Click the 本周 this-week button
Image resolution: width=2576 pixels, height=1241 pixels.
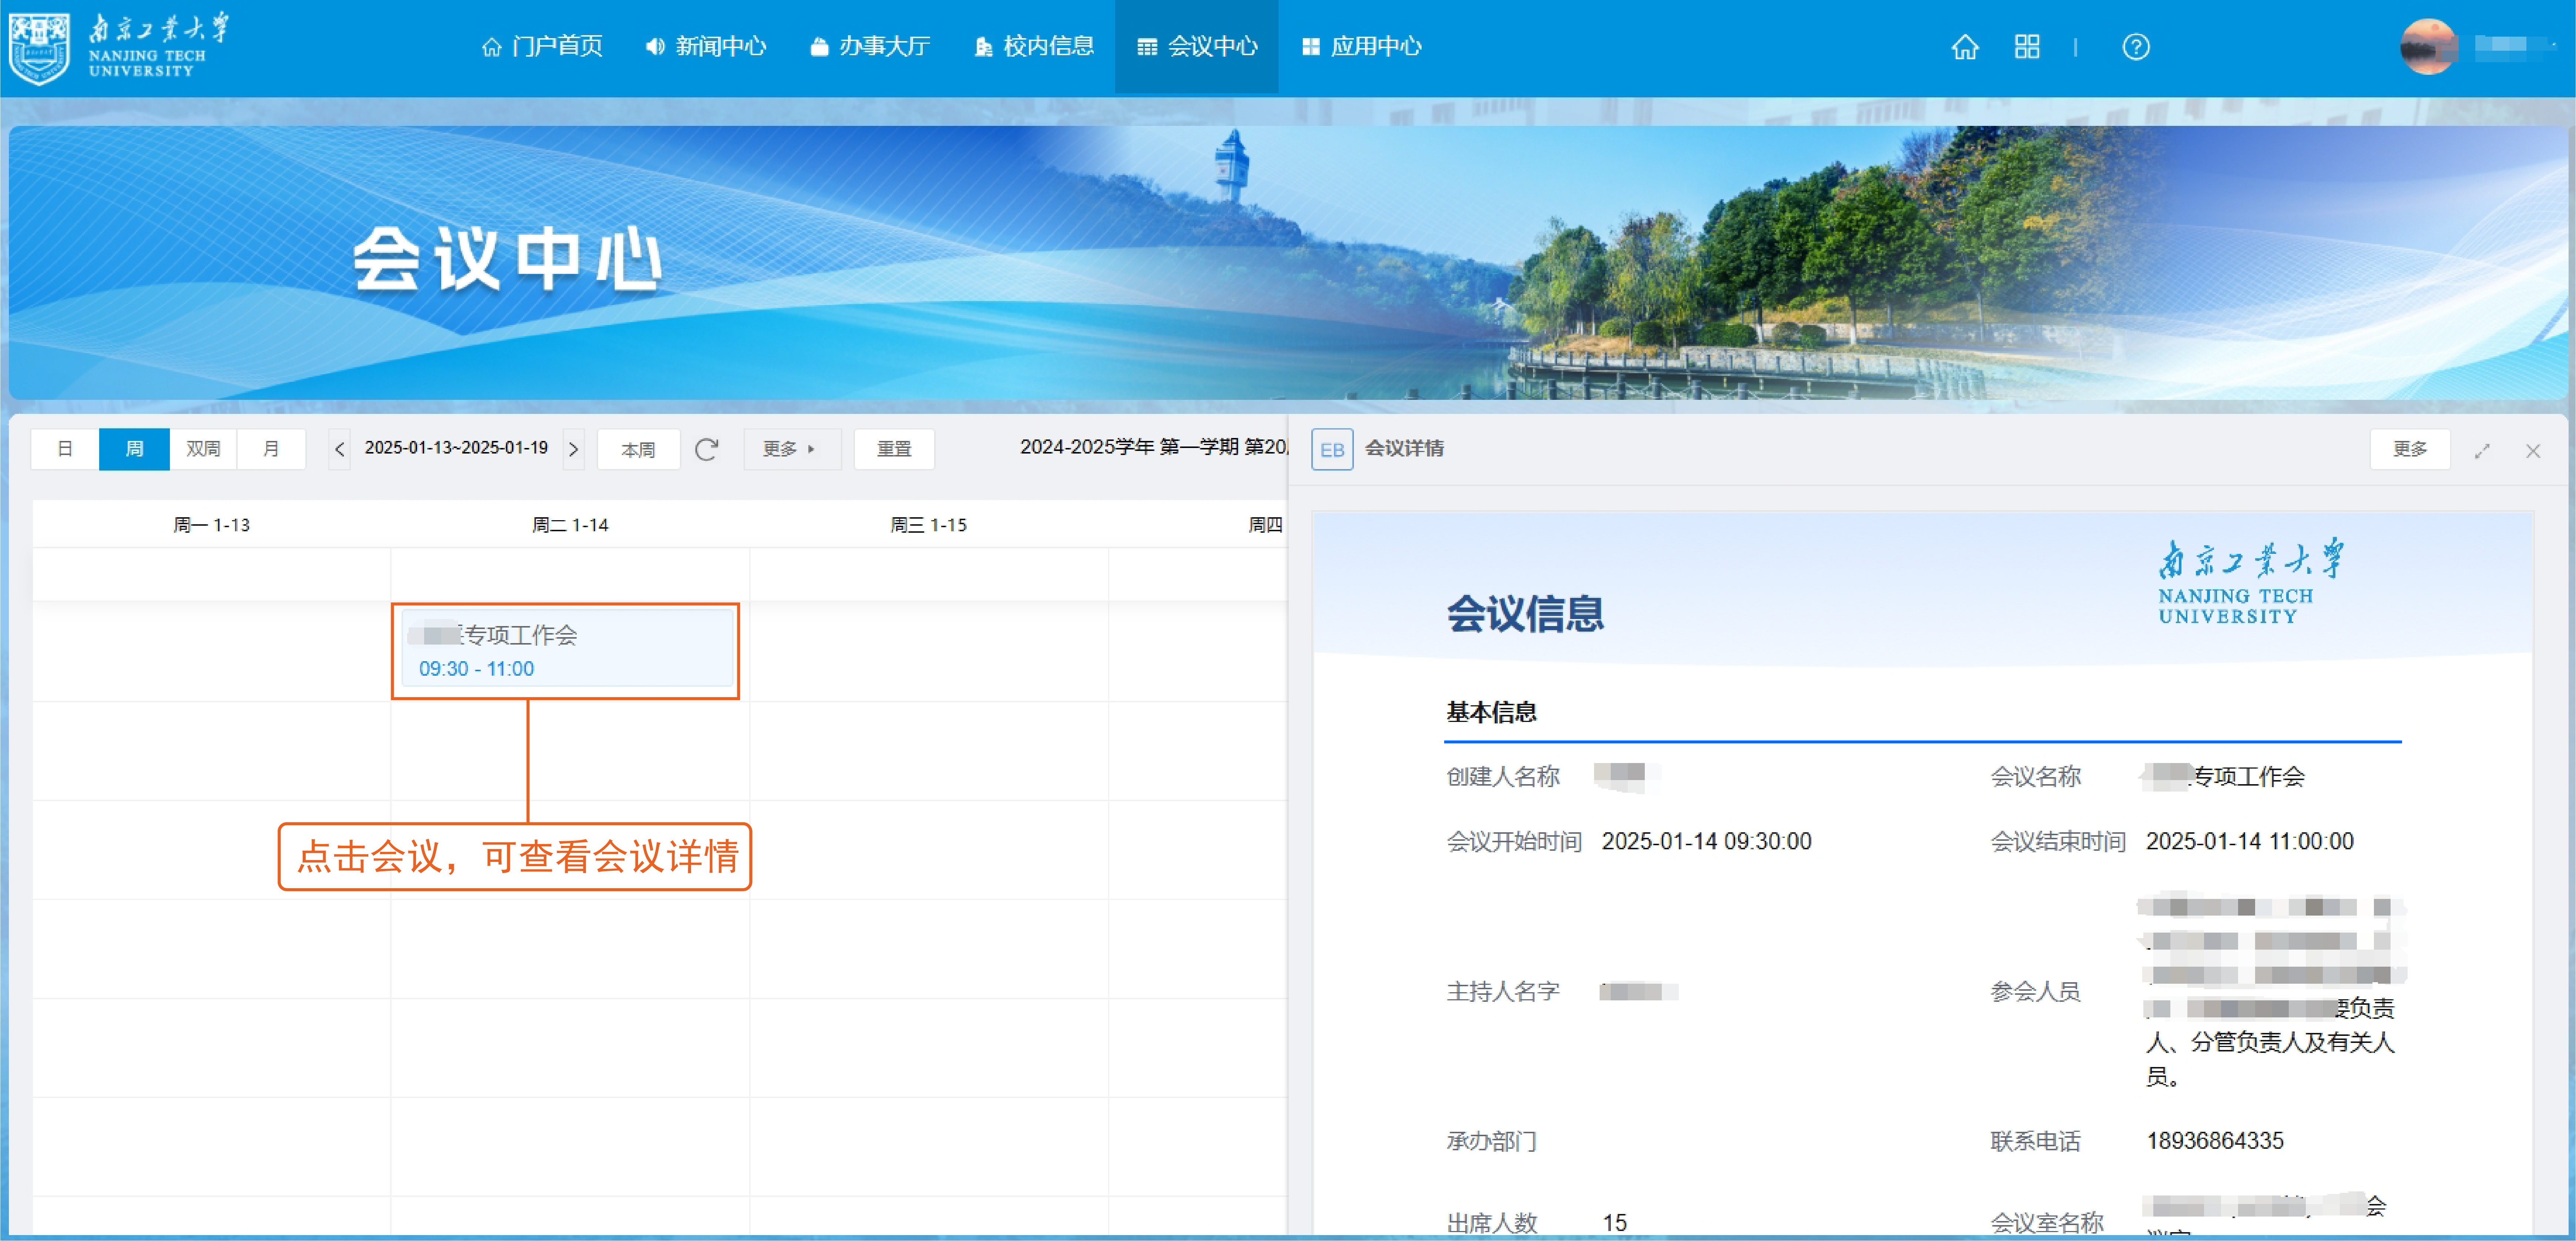pos(638,449)
